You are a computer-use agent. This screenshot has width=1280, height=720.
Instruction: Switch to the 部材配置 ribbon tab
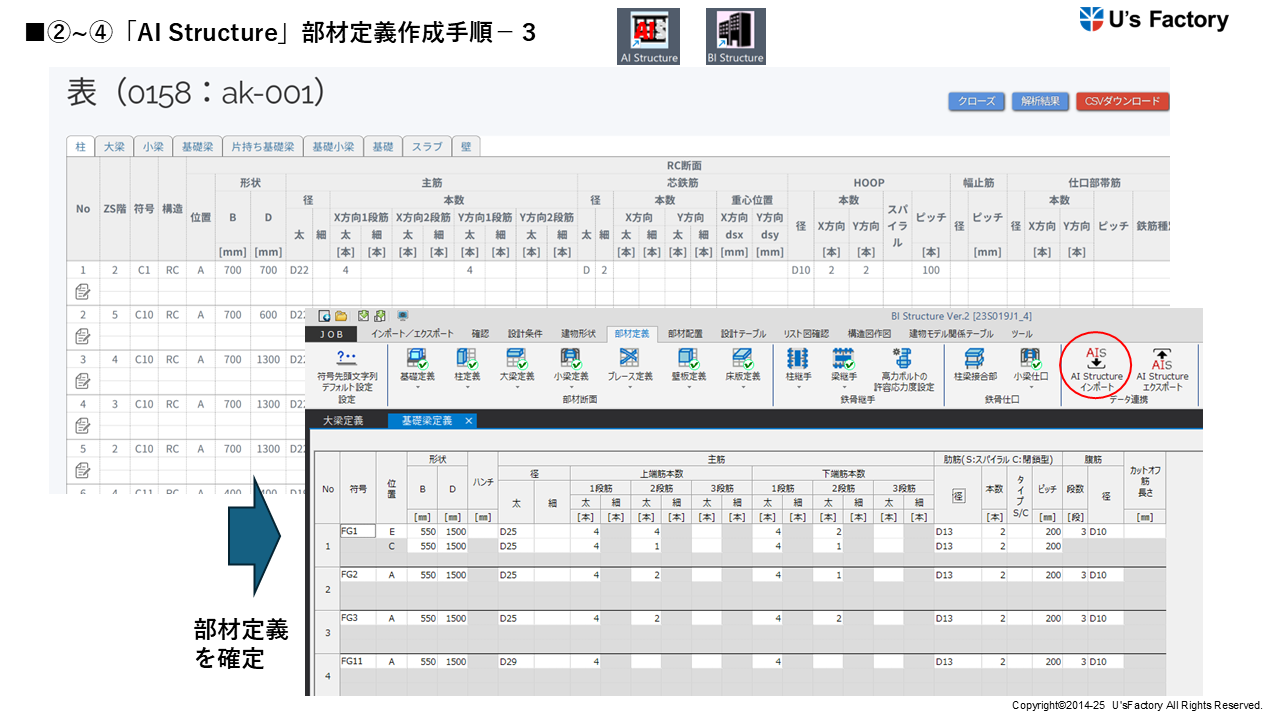pyautogui.click(x=685, y=334)
